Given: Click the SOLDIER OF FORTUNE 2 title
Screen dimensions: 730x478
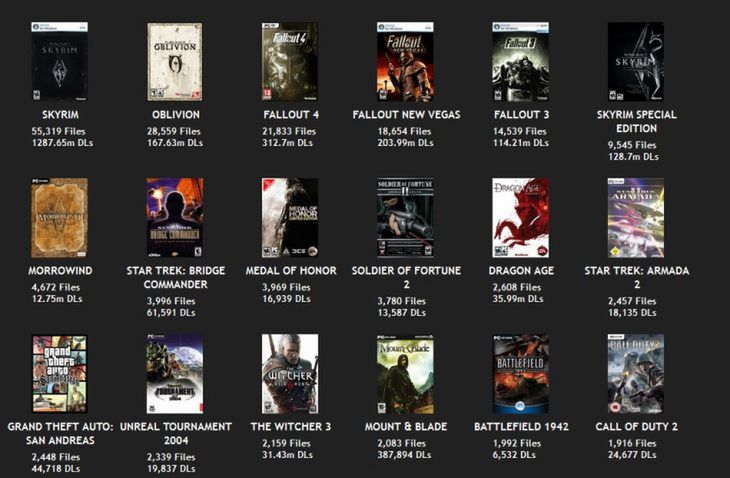Looking at the screenshot, I should pos(406,277).
